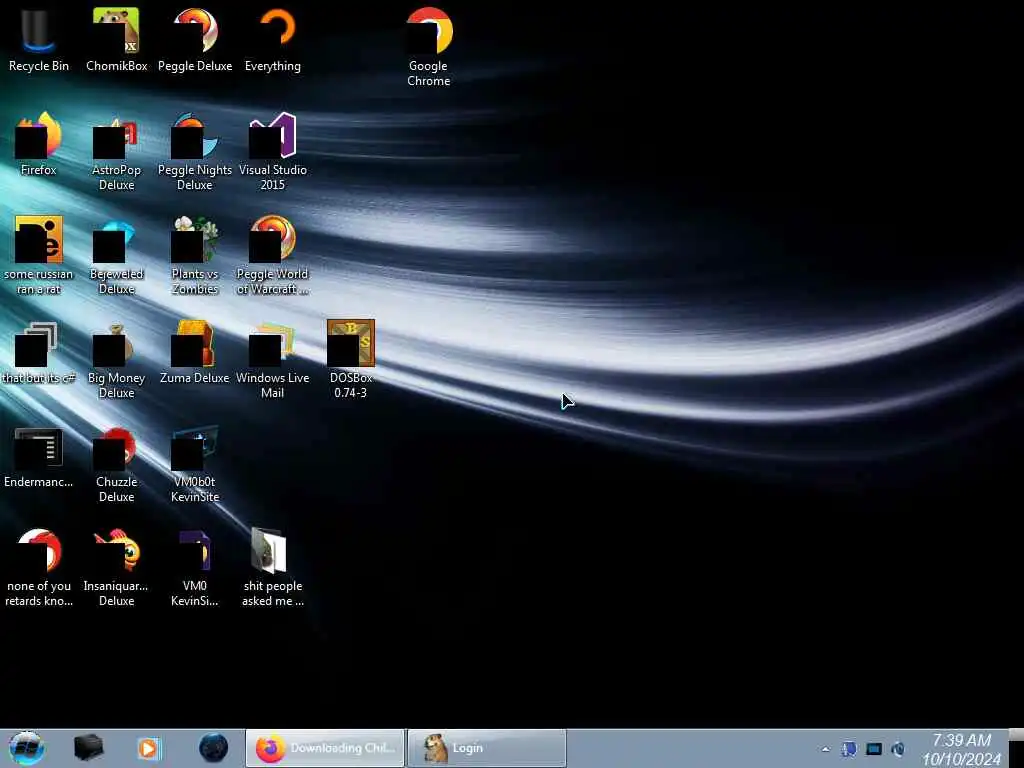Open the Visual Studio 2015 shortcut

tap(273, 152)
